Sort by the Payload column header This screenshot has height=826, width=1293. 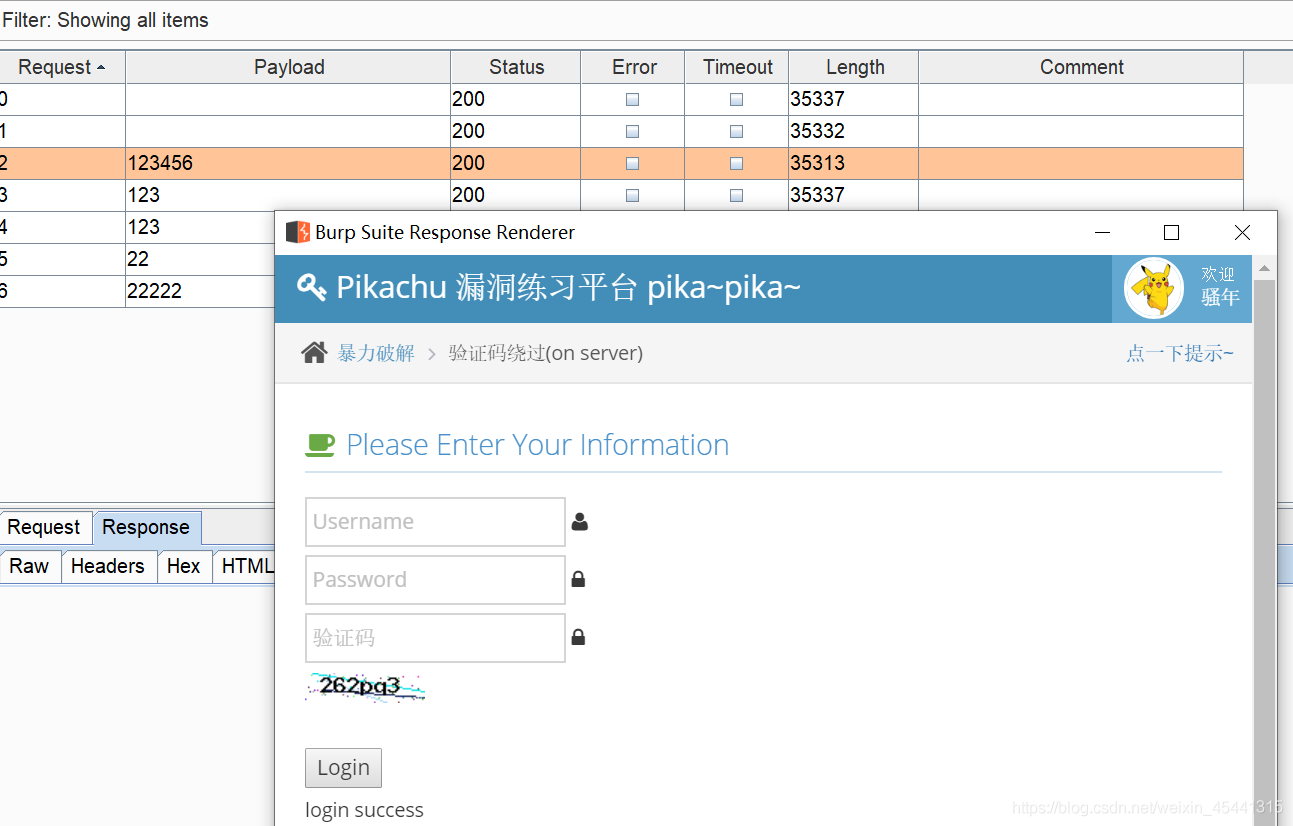(288, 67)
